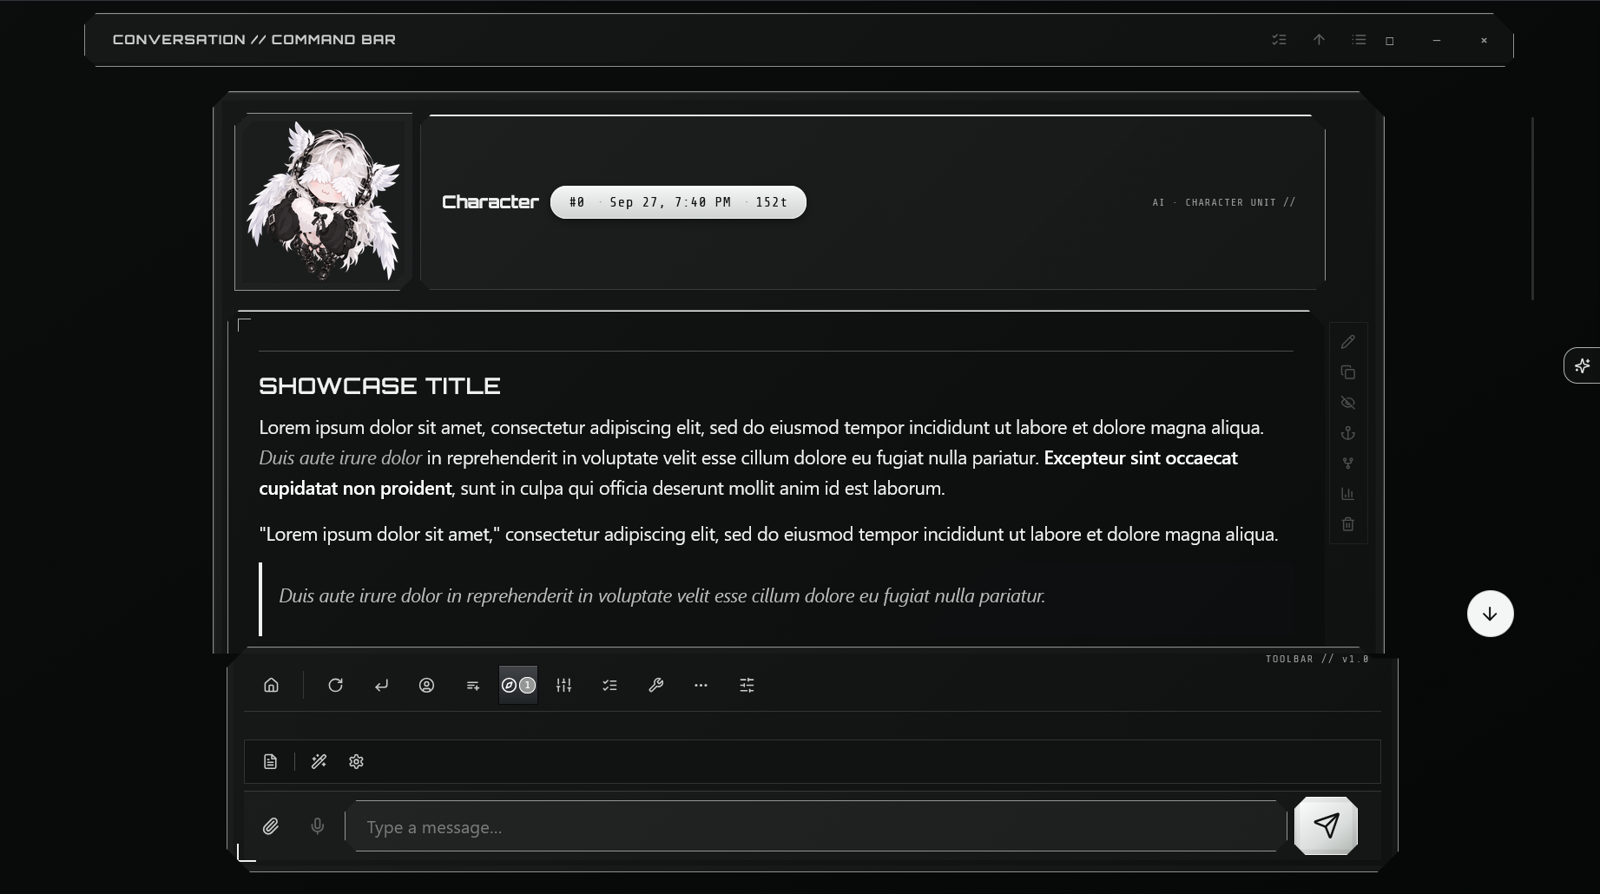Click the add-to-list icon in toolbar
The width and height of the screenshot is (1600, 894).
pyautogui.click(x=473, y=685)
